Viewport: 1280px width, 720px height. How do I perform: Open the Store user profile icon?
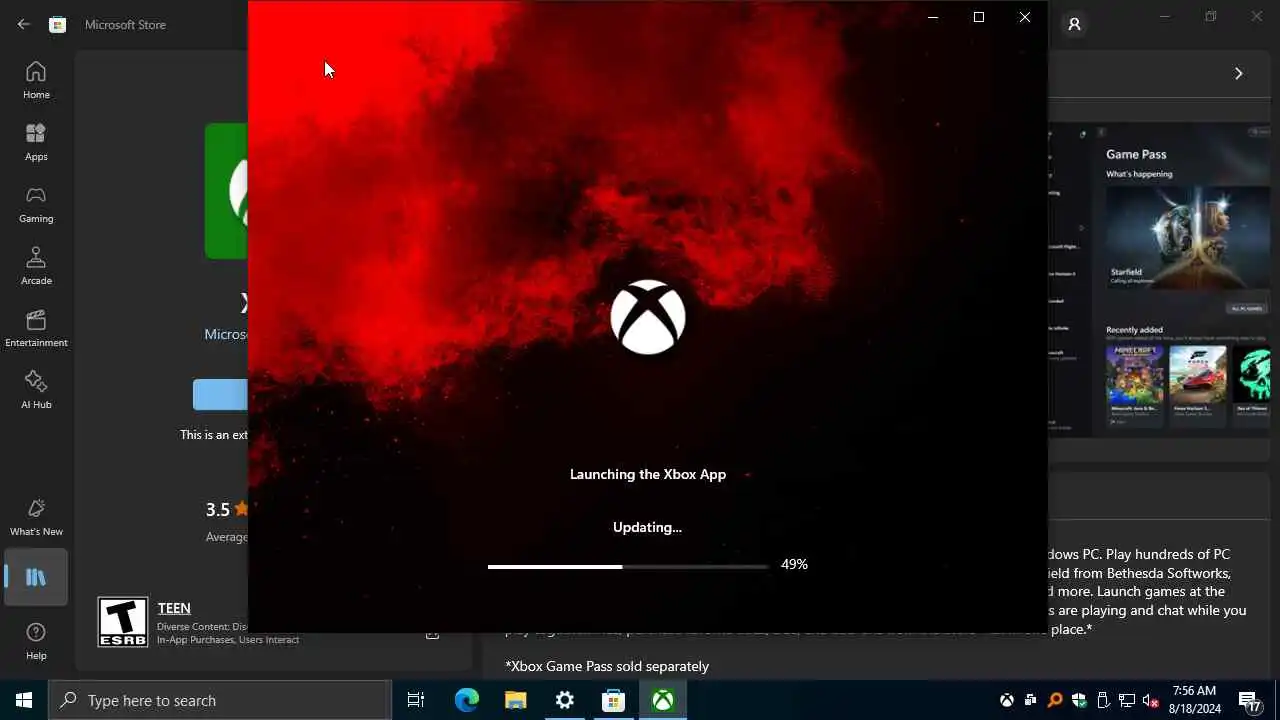click(1074, 24)
